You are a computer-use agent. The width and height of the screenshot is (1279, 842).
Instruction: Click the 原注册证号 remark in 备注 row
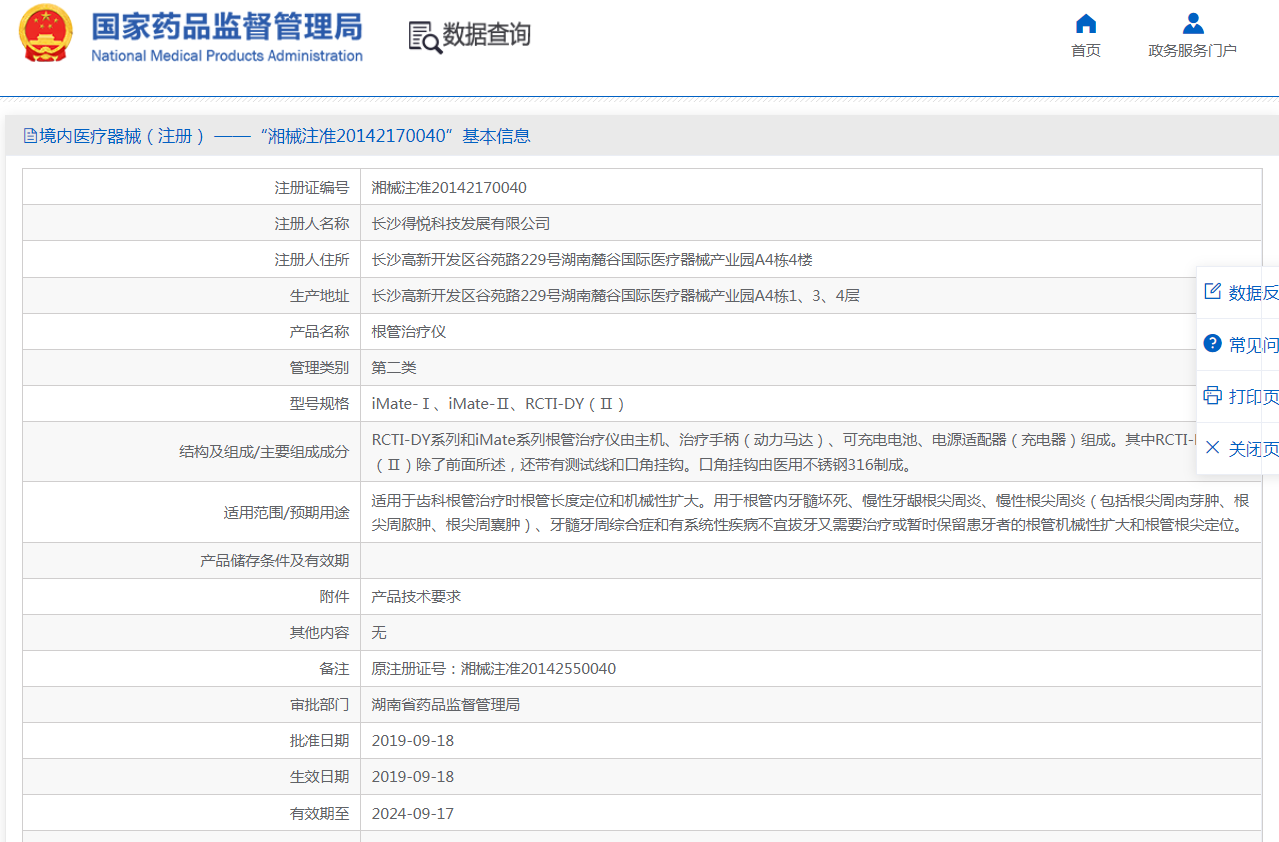[494, 669]
